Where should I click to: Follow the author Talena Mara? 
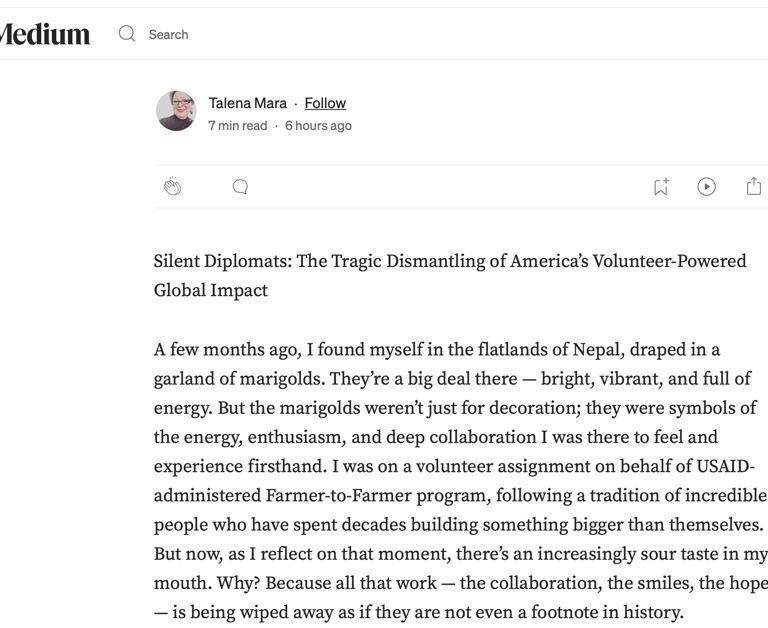(x=325, y=103)
